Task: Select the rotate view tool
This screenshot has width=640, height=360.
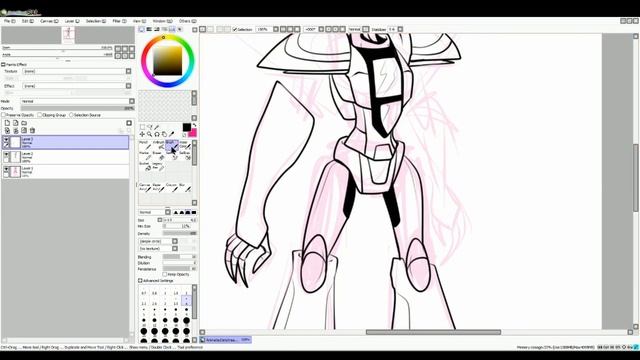Action: click(157, 134)
